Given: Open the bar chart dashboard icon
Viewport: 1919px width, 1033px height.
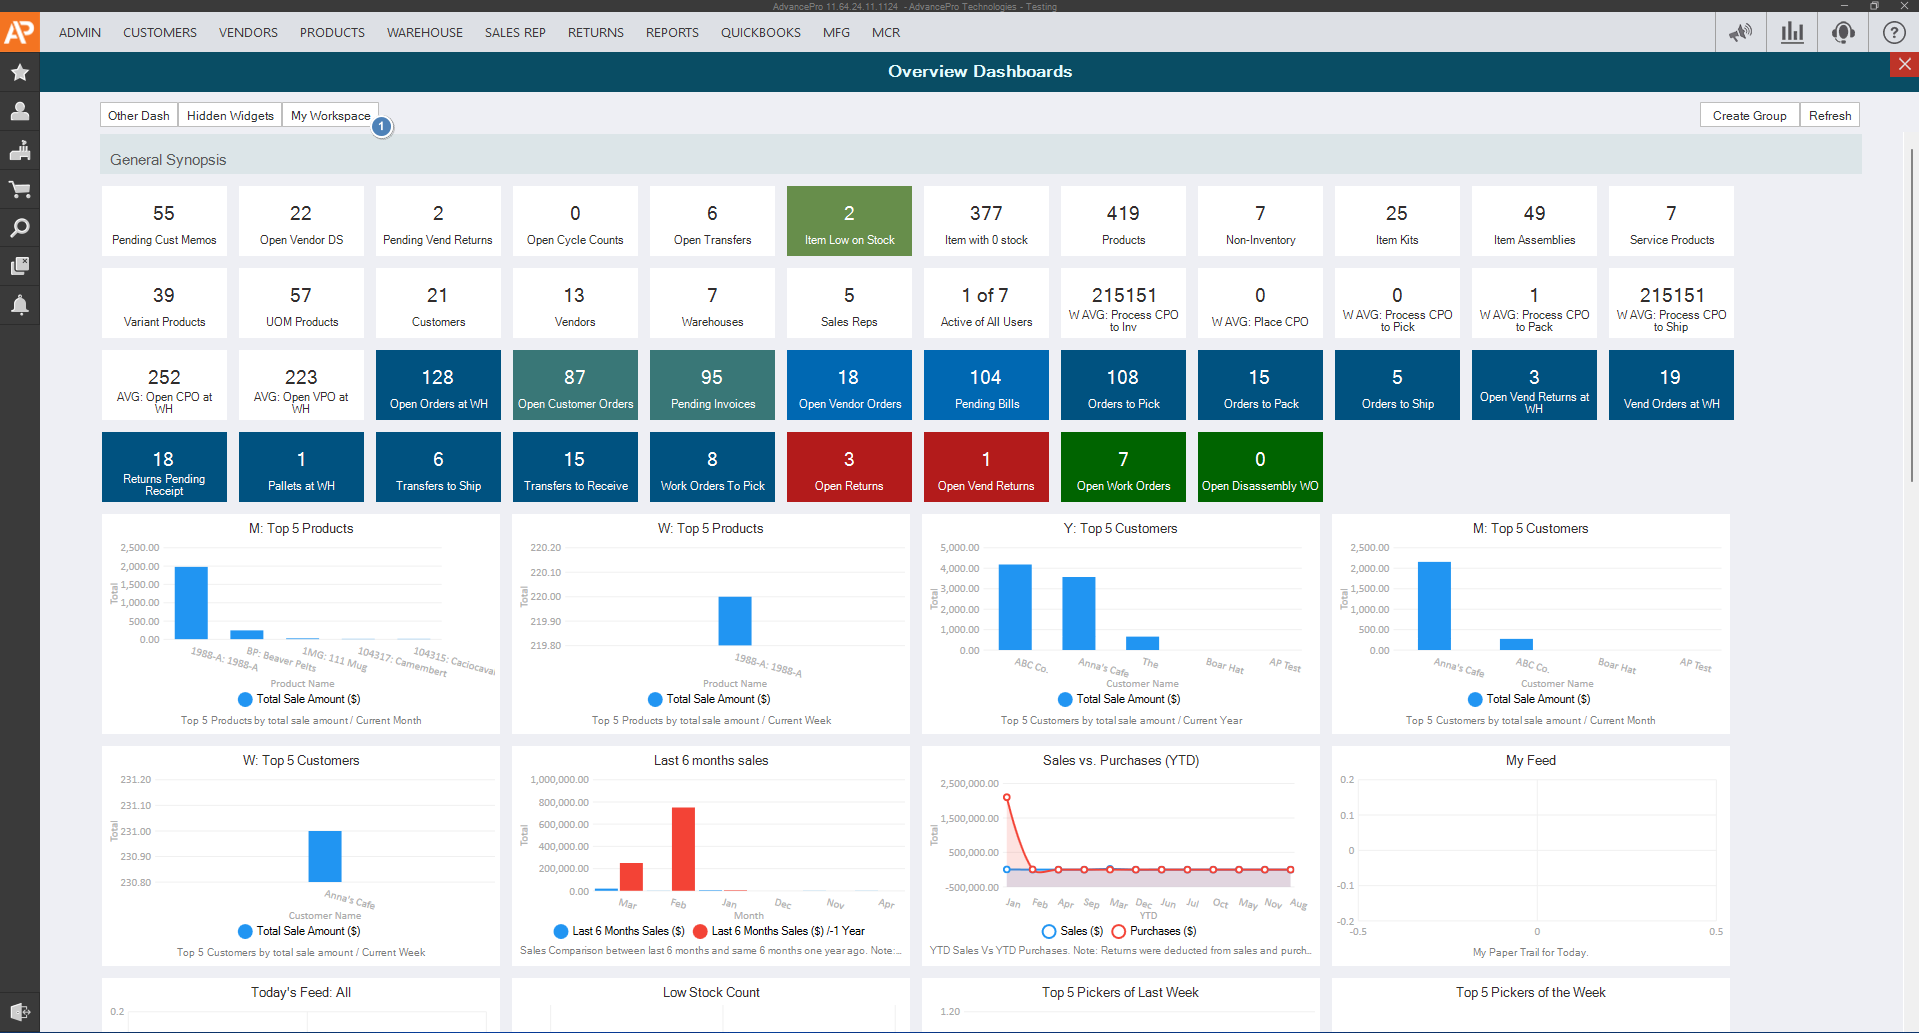Looking at the screenshot, I should [1792, 32].
